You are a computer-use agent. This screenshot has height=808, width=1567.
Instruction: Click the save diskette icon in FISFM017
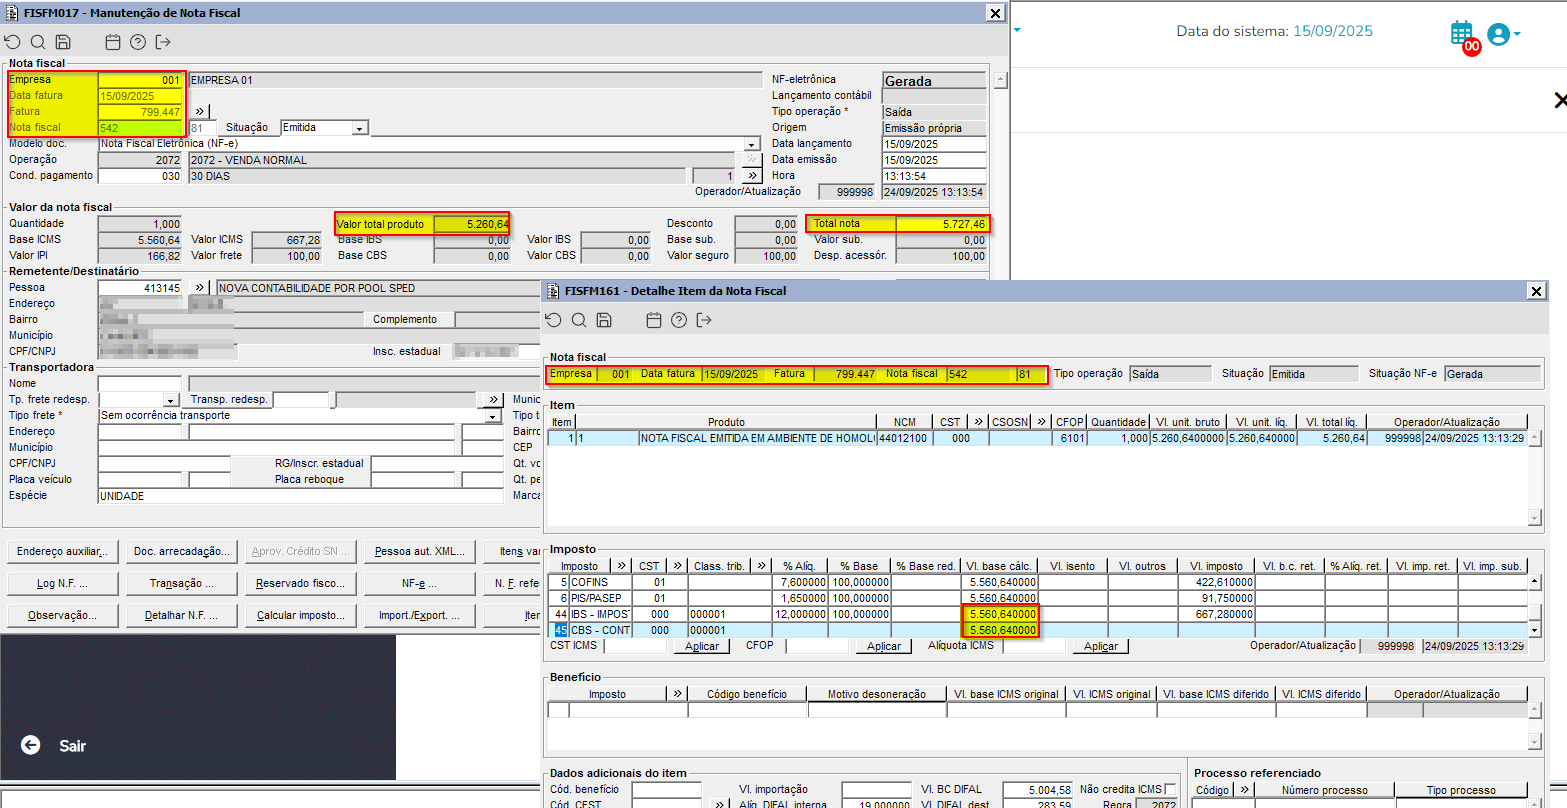[x=63, y=42]
